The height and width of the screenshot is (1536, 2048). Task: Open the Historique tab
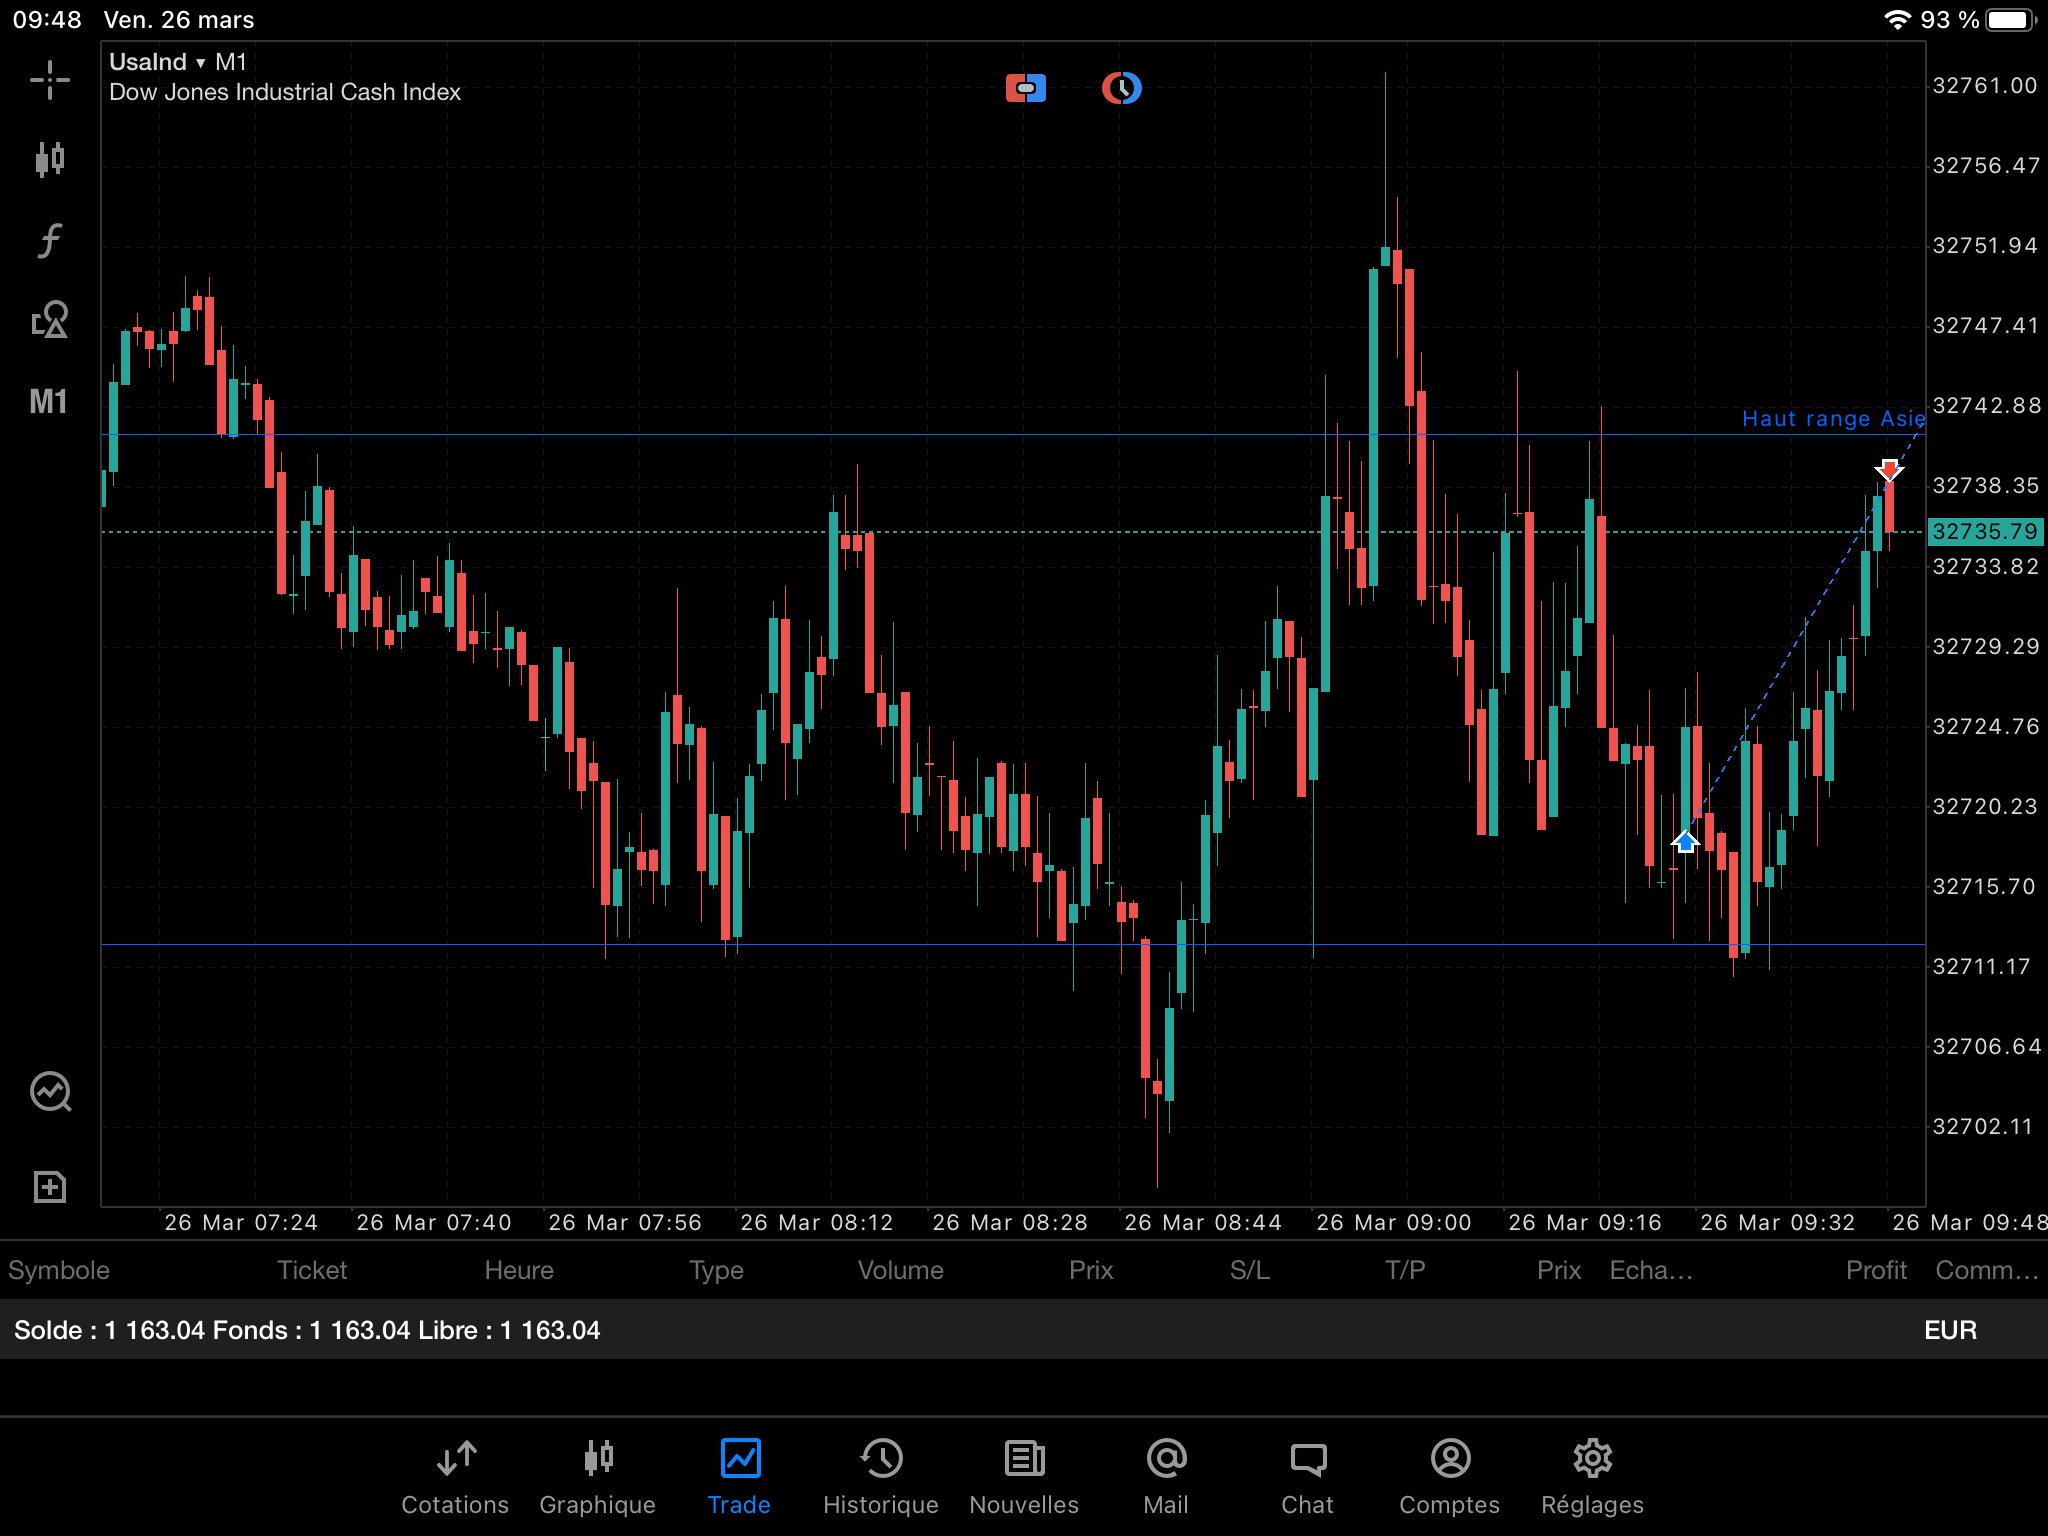(x=880, y=1477)
